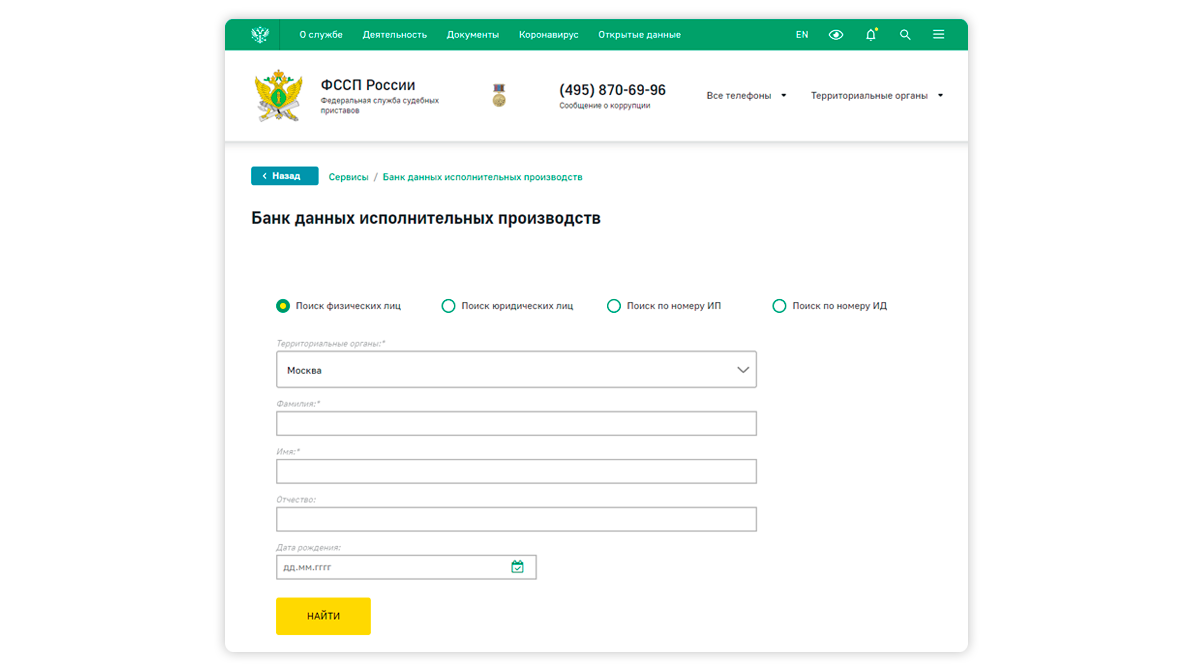The height and width of the screenshot is (671, 1193).
Task: Open the birth date calendar icon
Action: 517,567
